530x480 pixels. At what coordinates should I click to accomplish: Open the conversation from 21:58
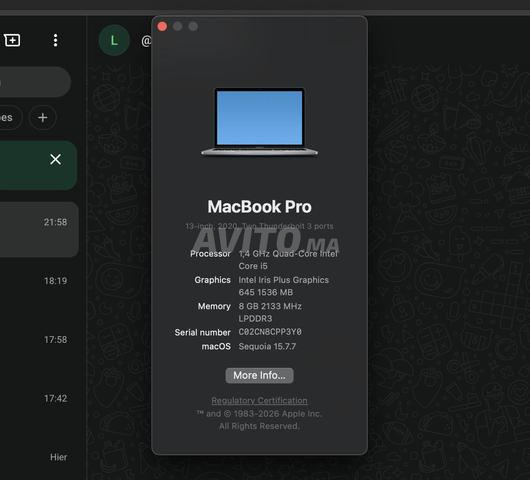point(39,230)
